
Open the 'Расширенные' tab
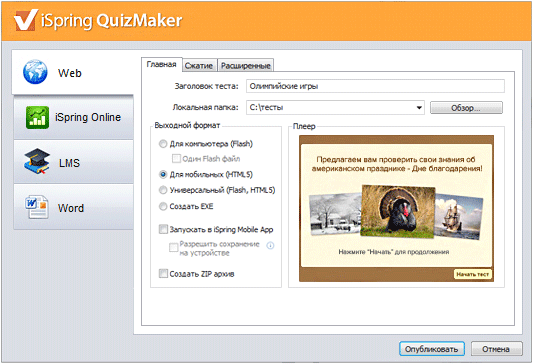point(246,65)
